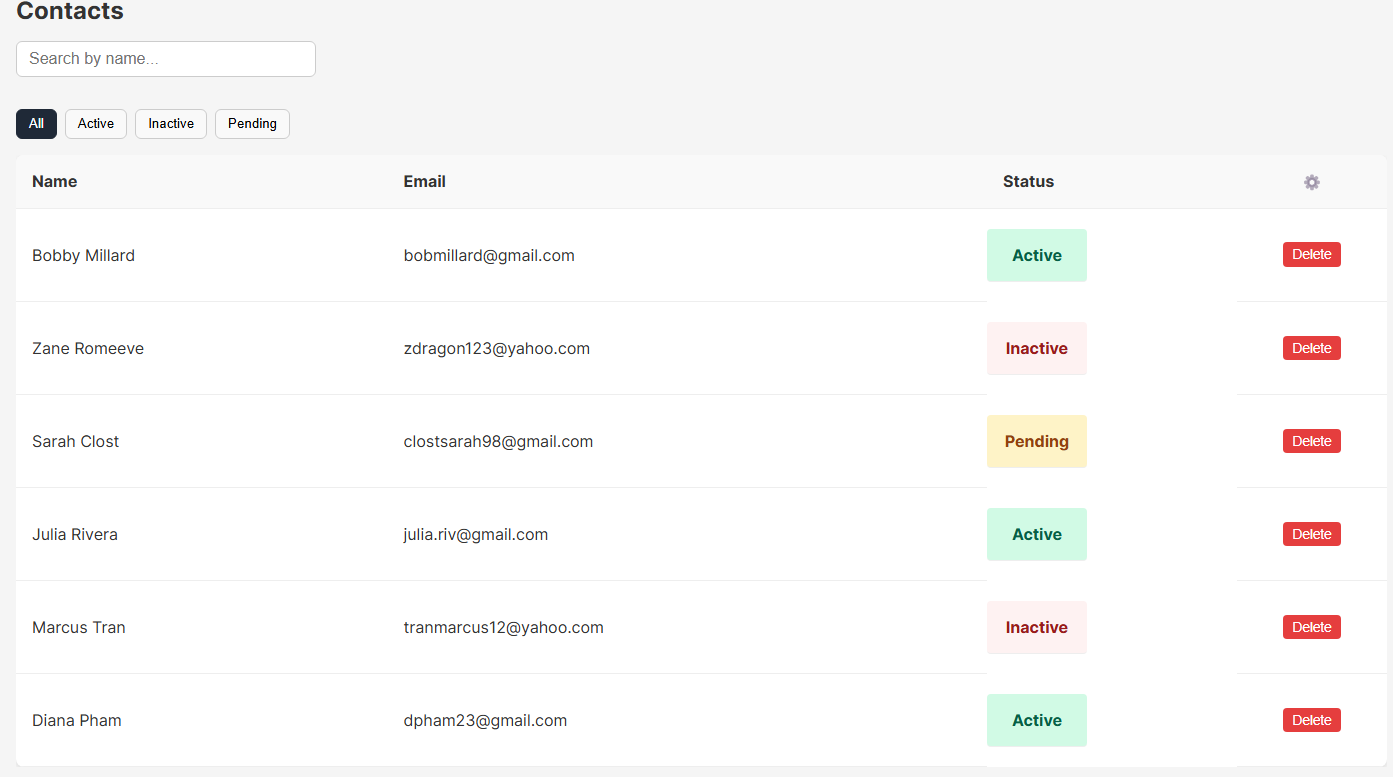The width and height of the screenshot is (1393, 777).
Task: Filter contacts by Active status
Action: pos(96,124)
